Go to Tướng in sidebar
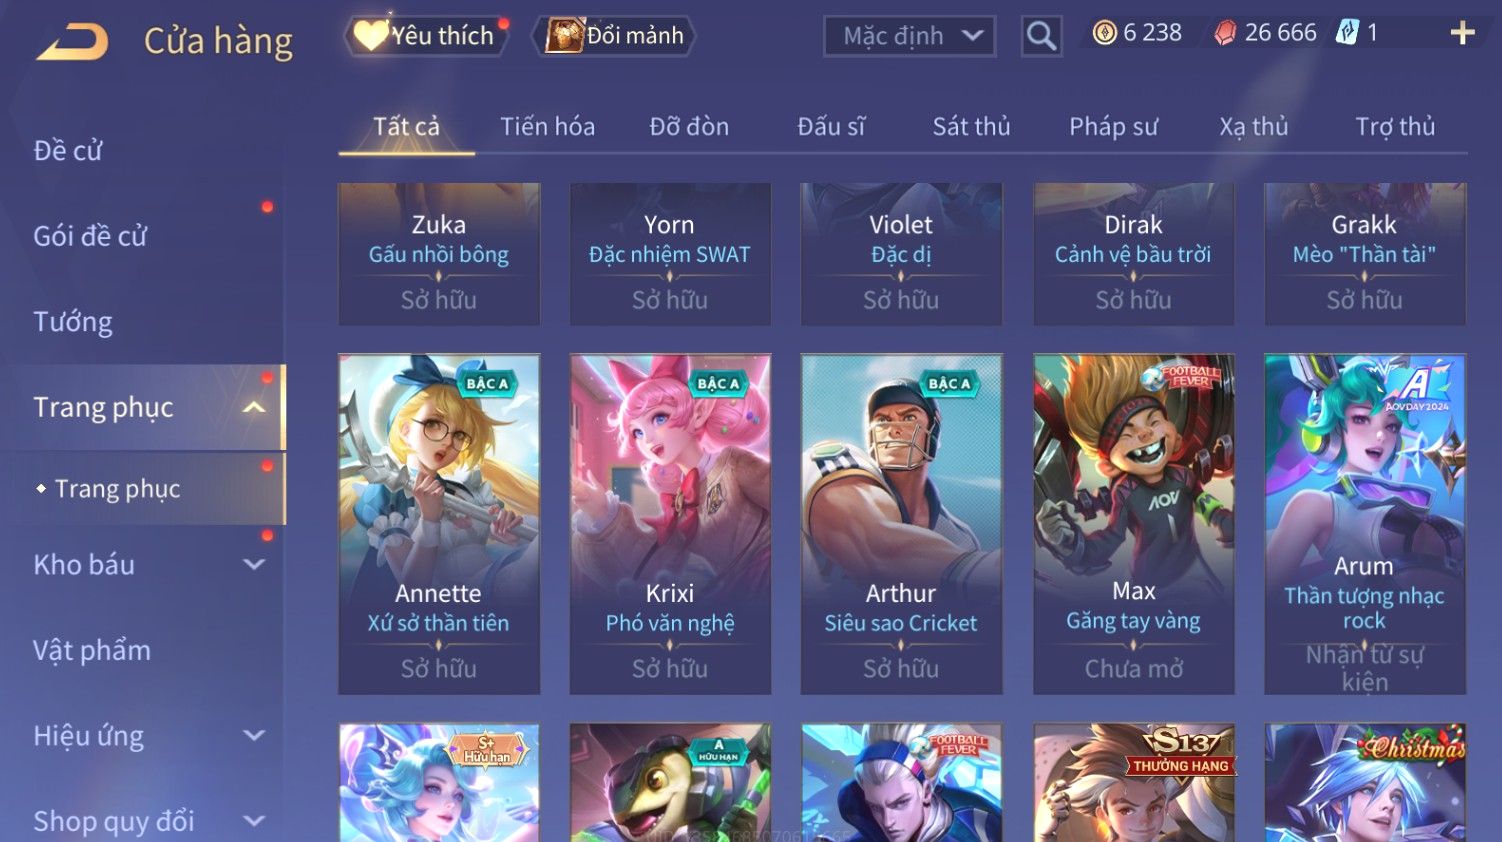 pyautogui.click(x=73, y=322)
